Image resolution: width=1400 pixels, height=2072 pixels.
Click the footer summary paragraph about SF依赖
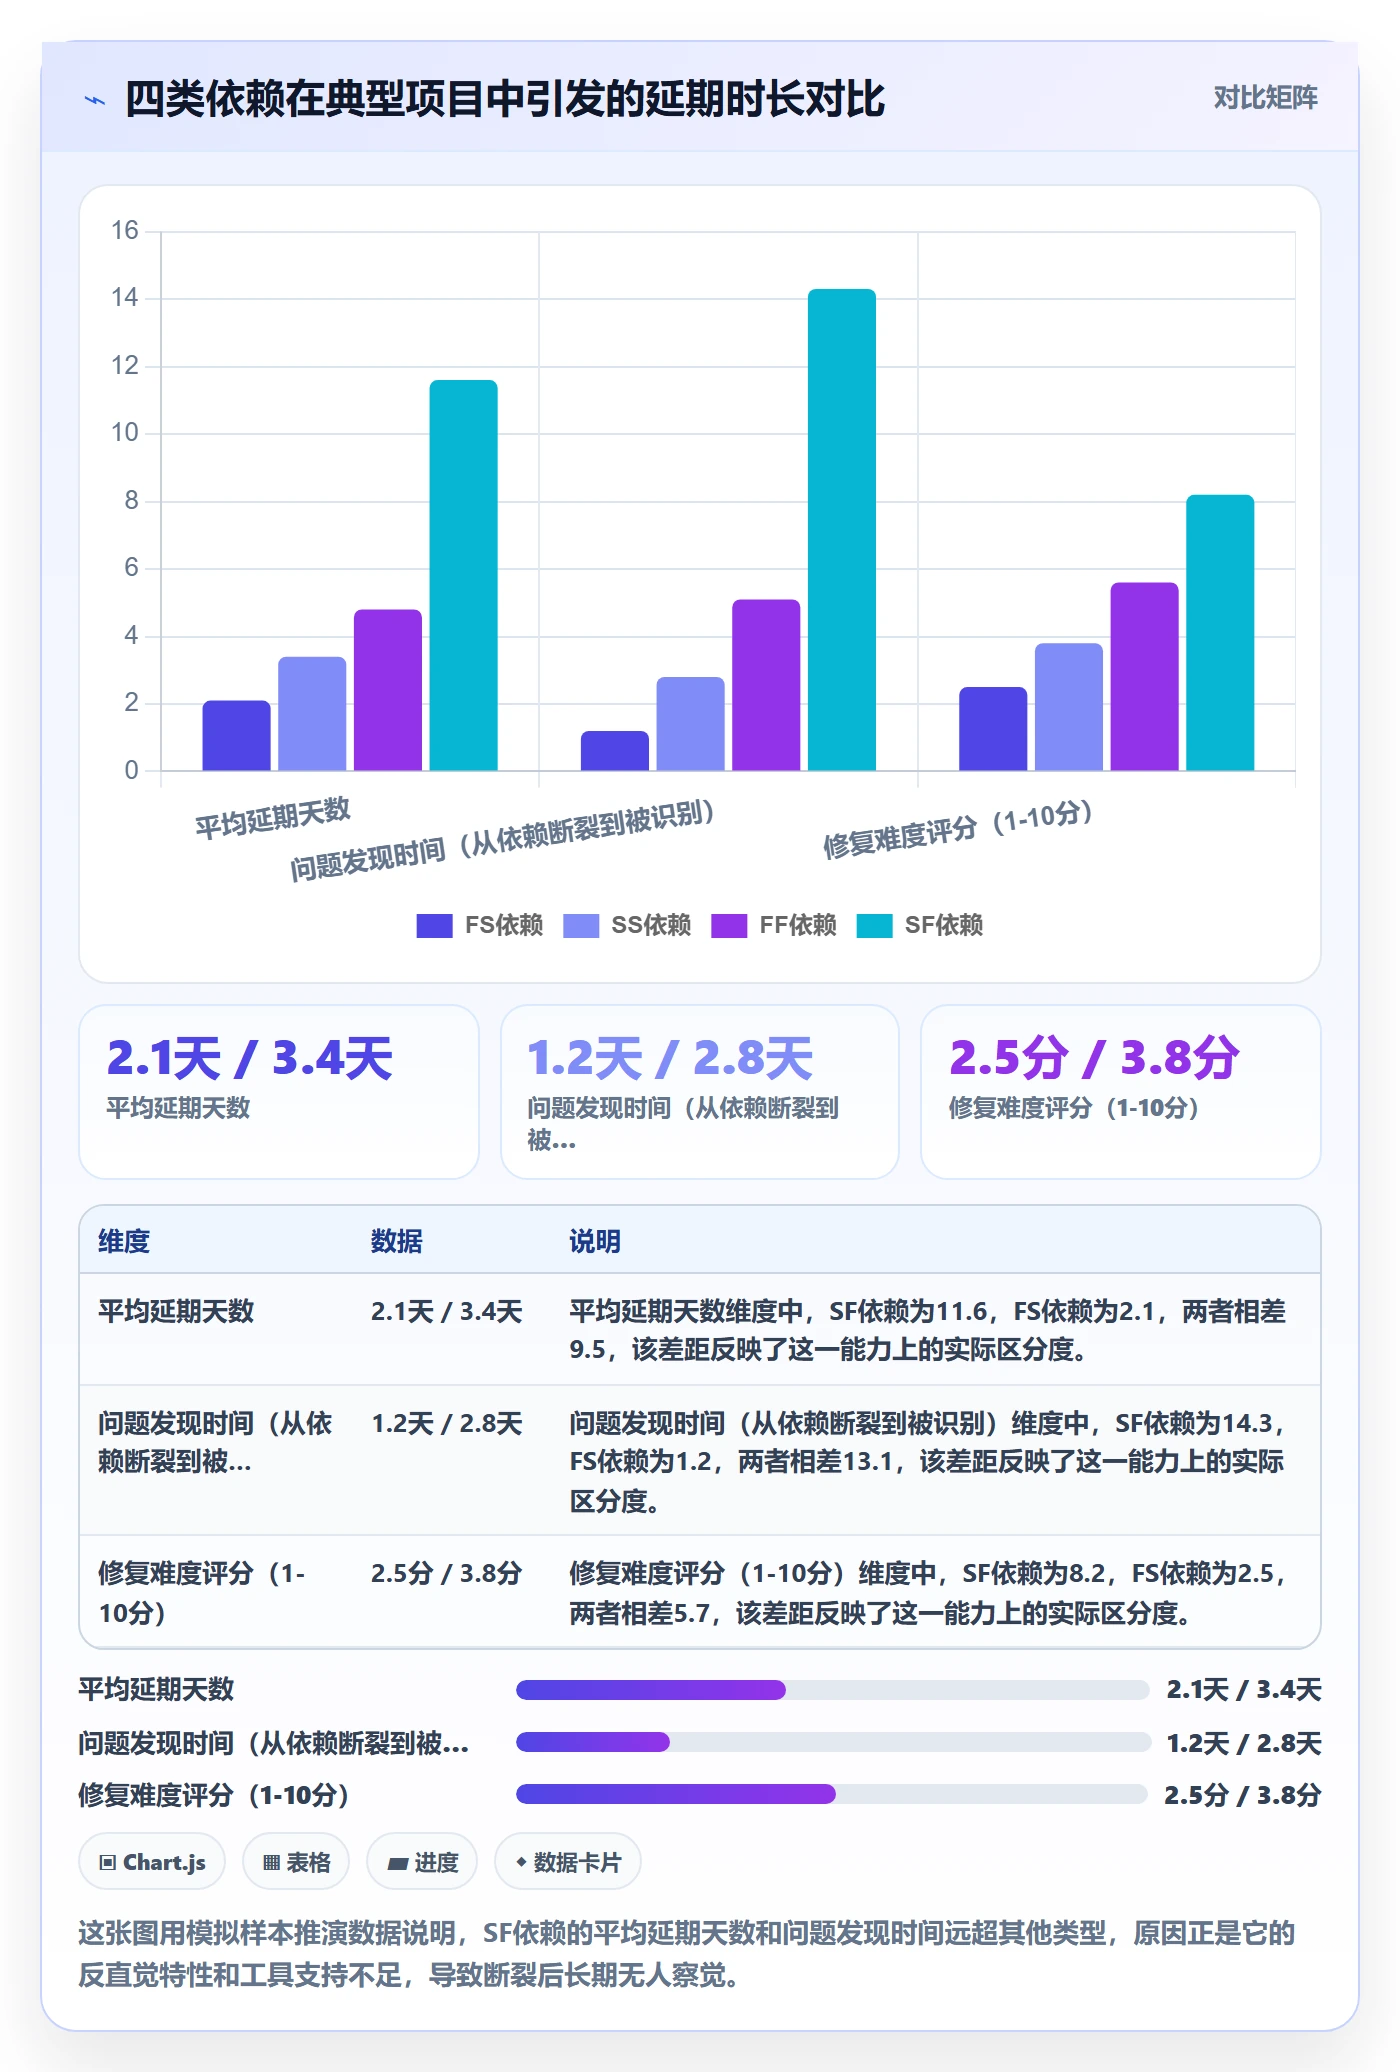coord(687,1954)
